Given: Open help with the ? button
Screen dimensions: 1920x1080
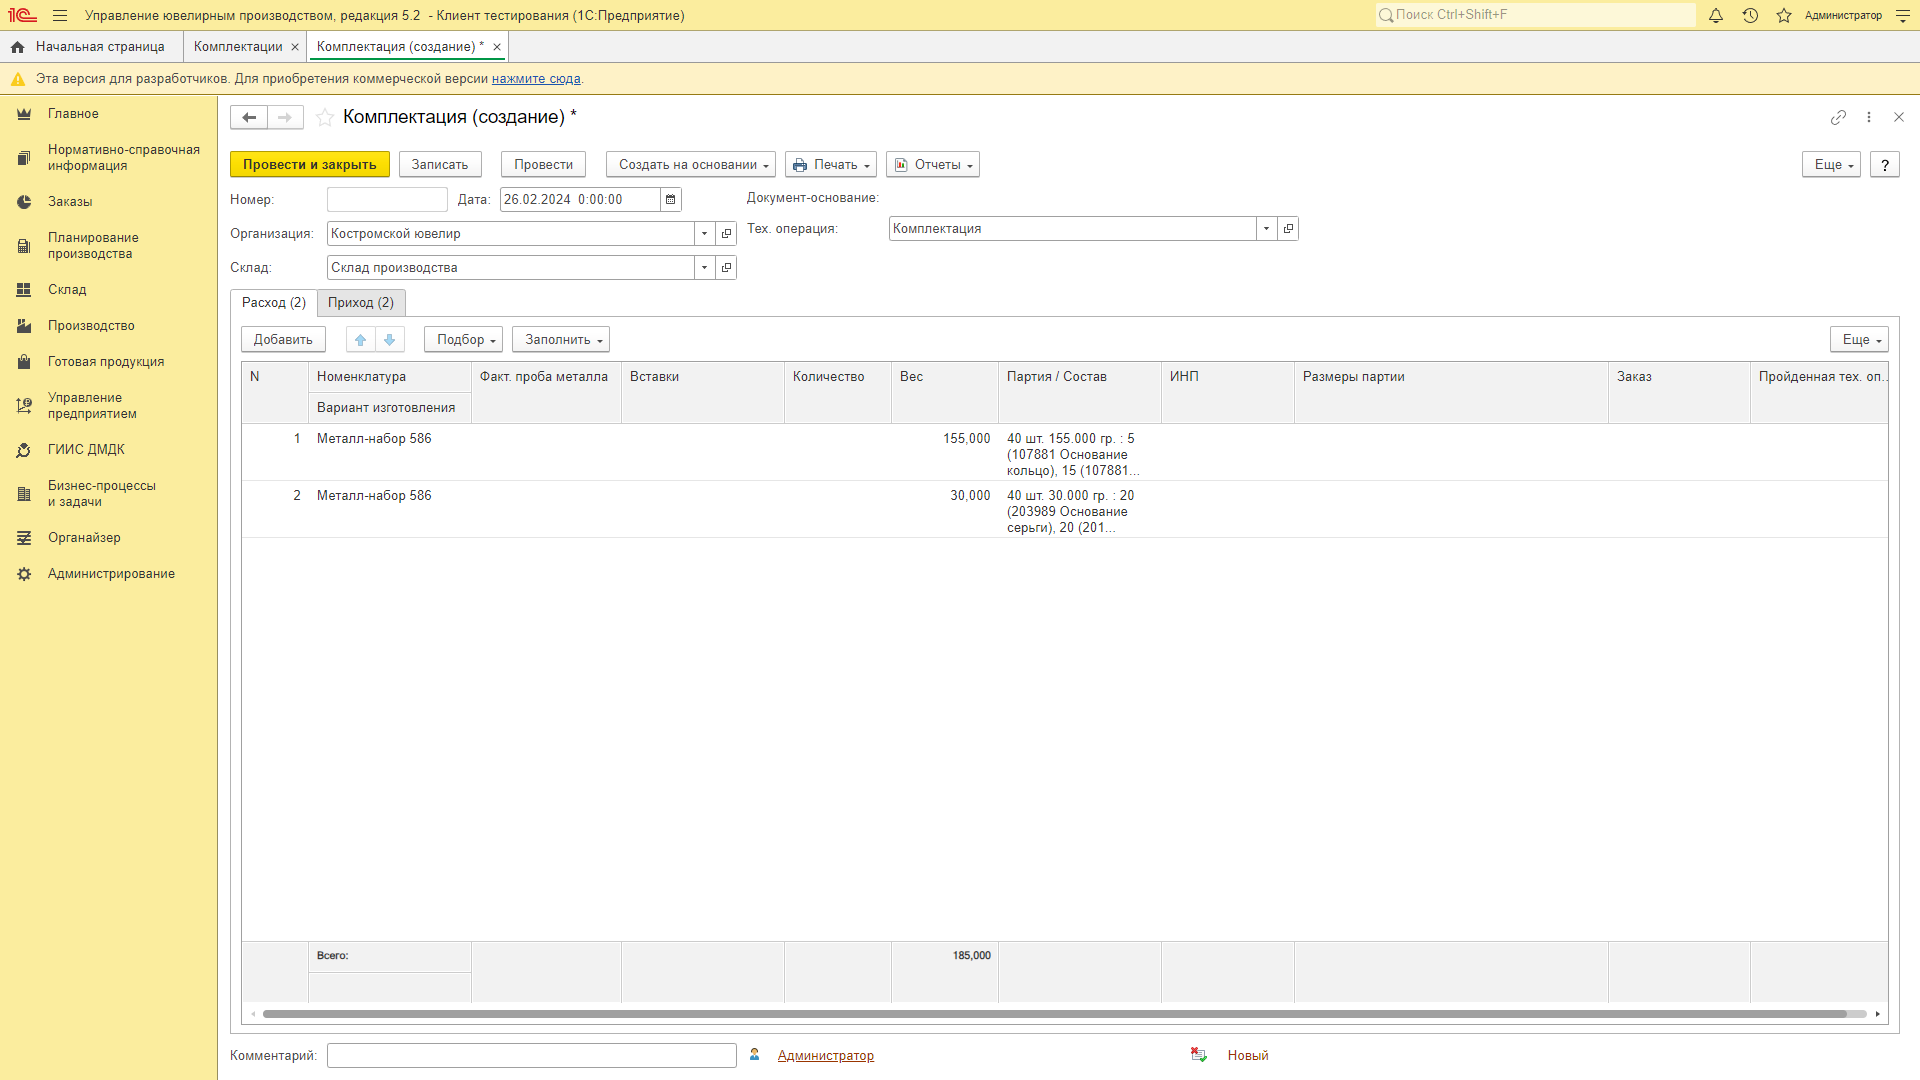Looking at the screenshot, I should [1885, 165].
